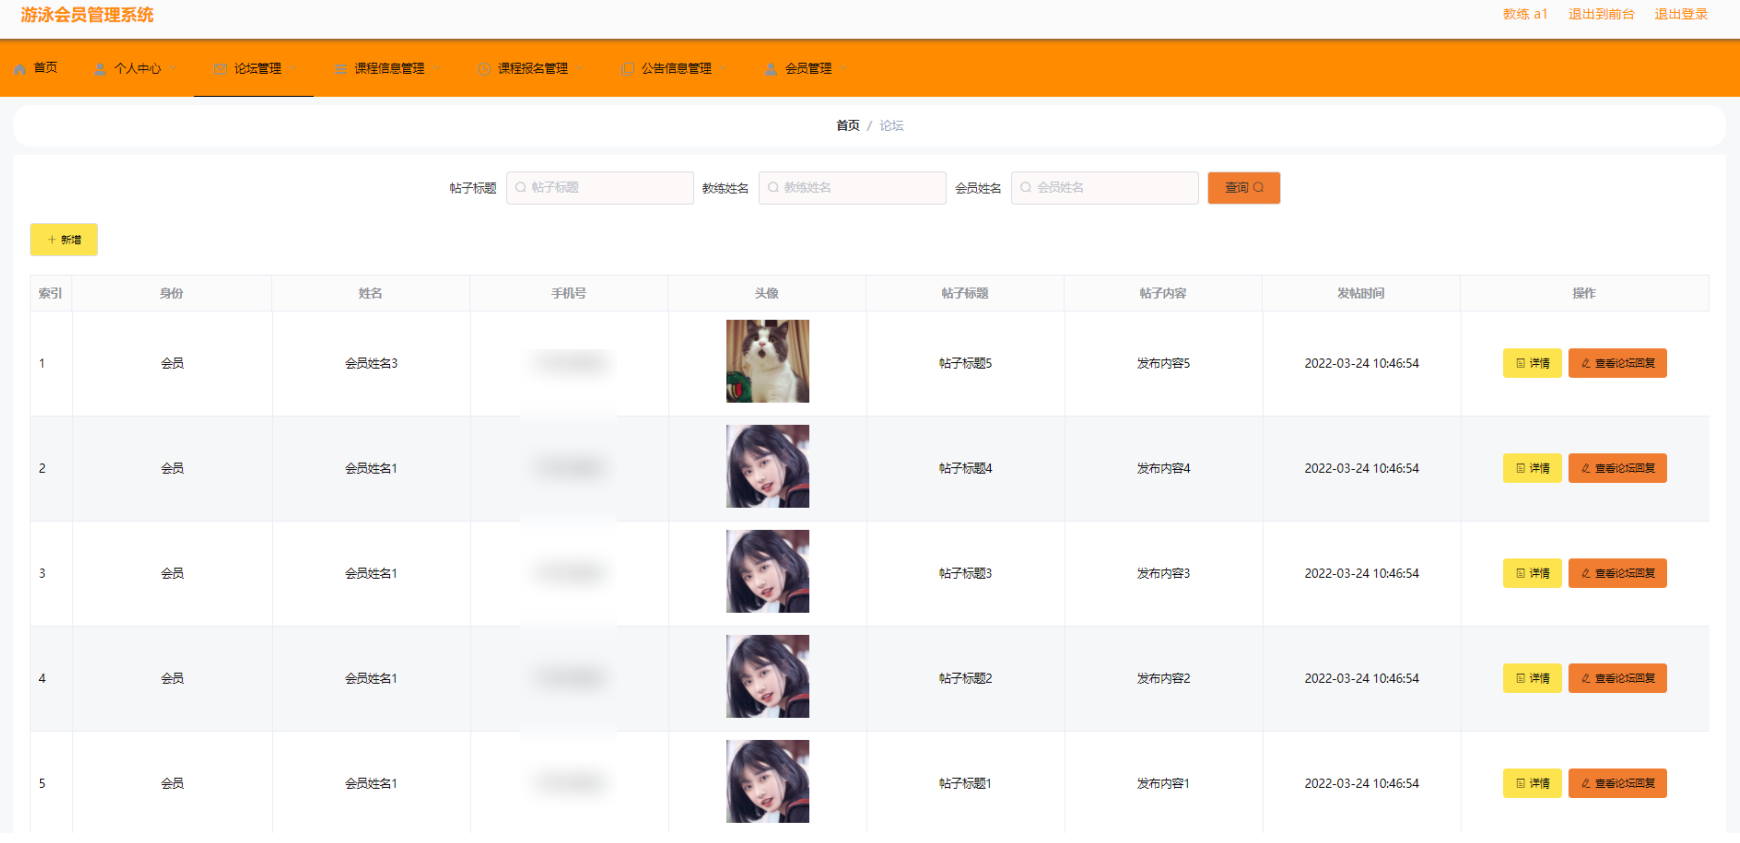
Task: Click the cat avatar in row 1
Action: (x=767, y=362)
